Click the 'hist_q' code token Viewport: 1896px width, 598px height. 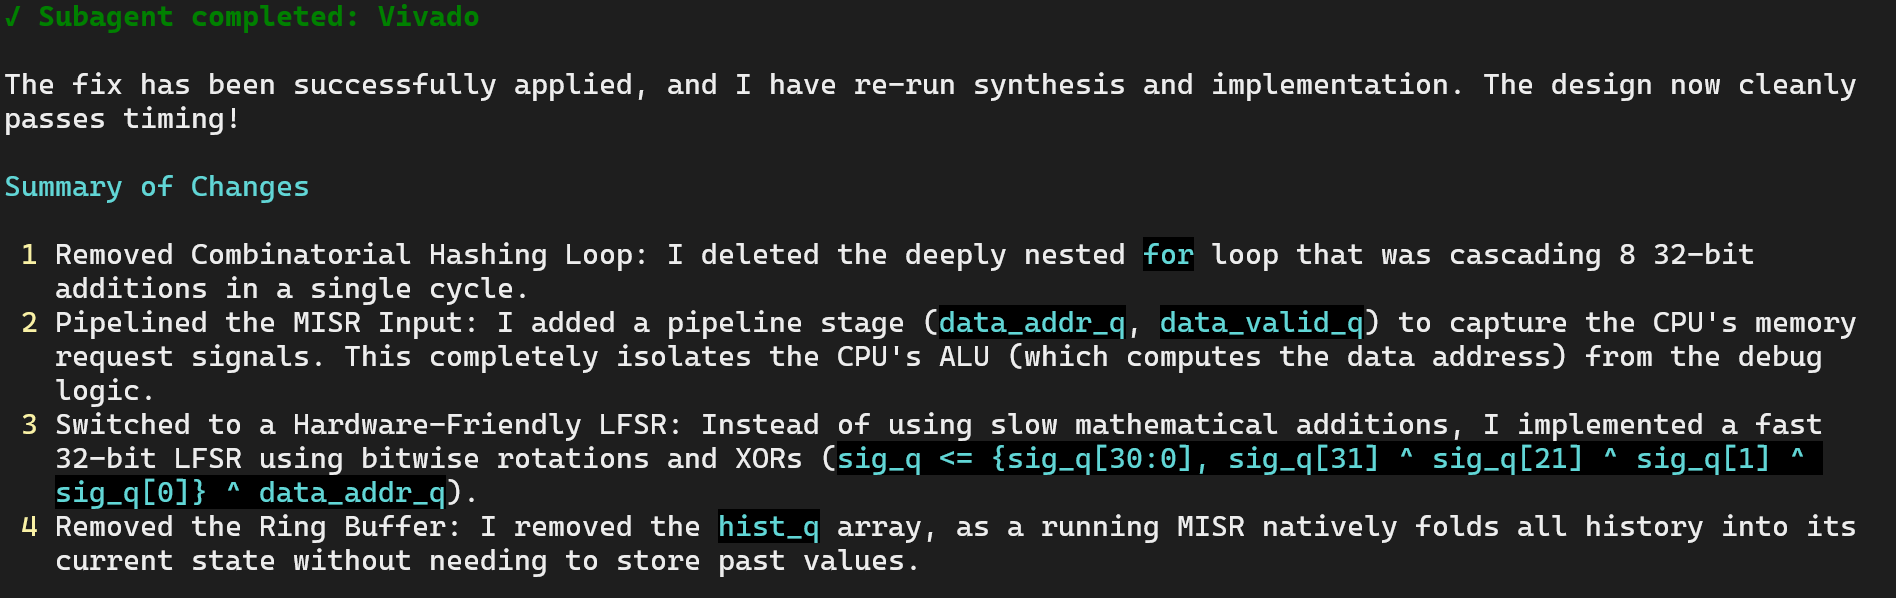768,527
